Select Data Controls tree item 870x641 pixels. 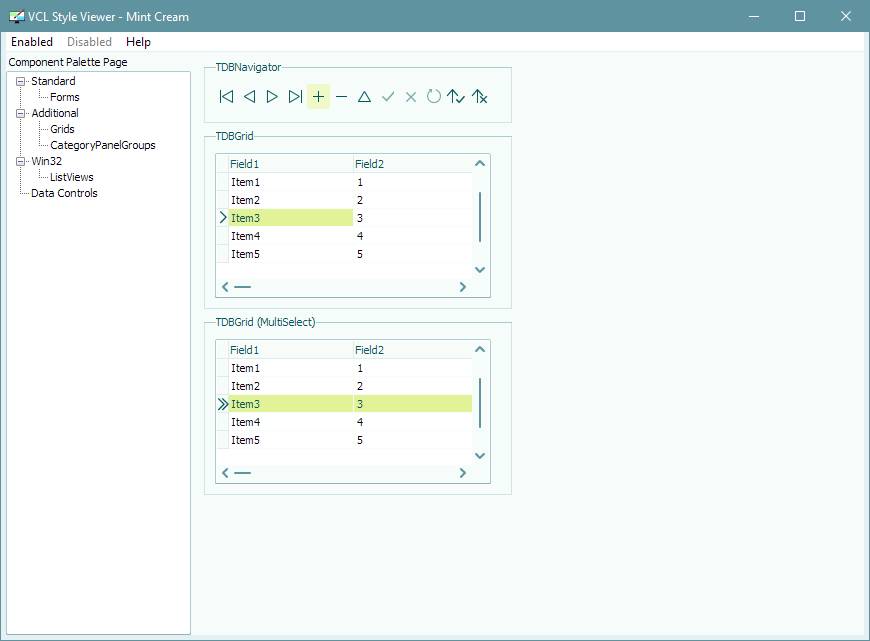tap(64, 193)
